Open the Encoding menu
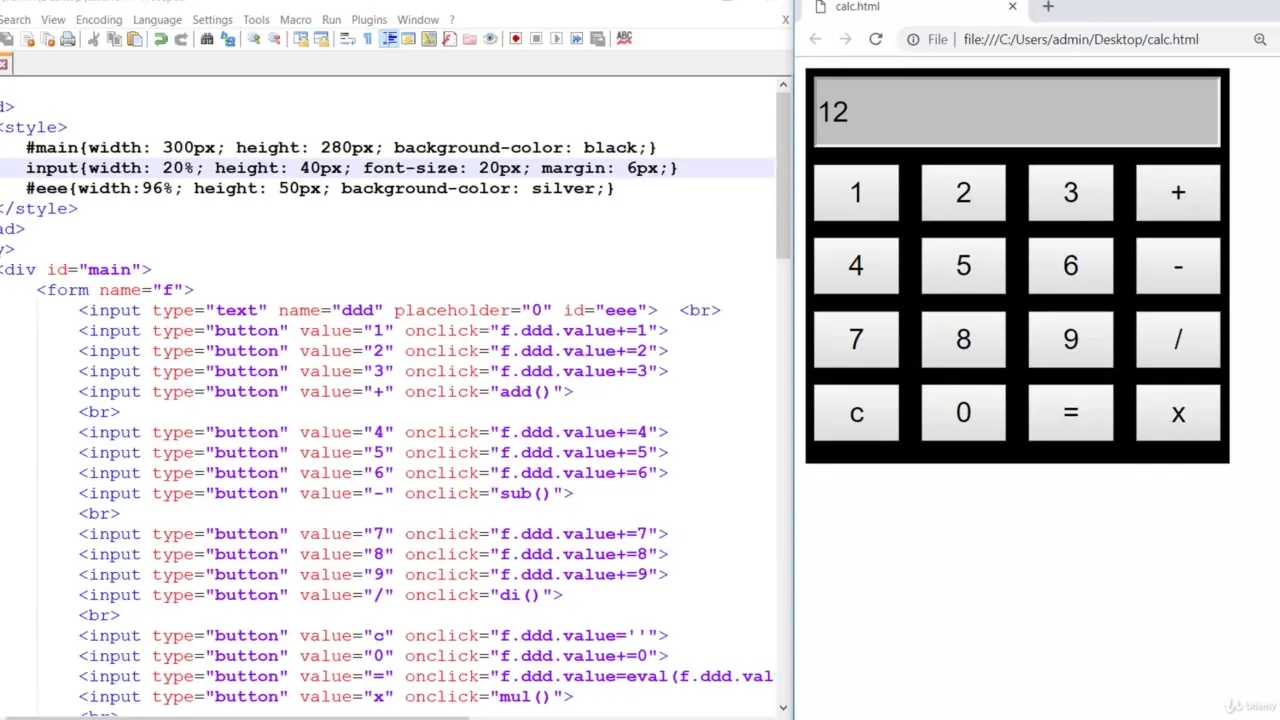This screenshot has height=720, width=1280. click(x=99, y=19)
